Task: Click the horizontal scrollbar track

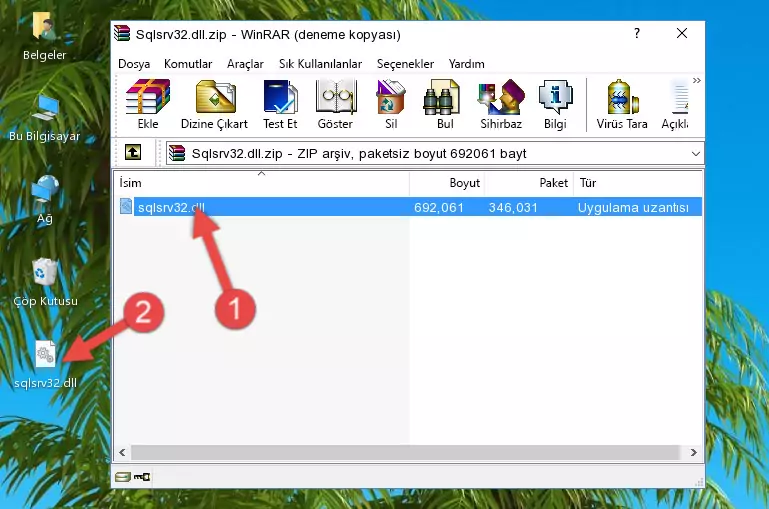Action: click(405, 452)
